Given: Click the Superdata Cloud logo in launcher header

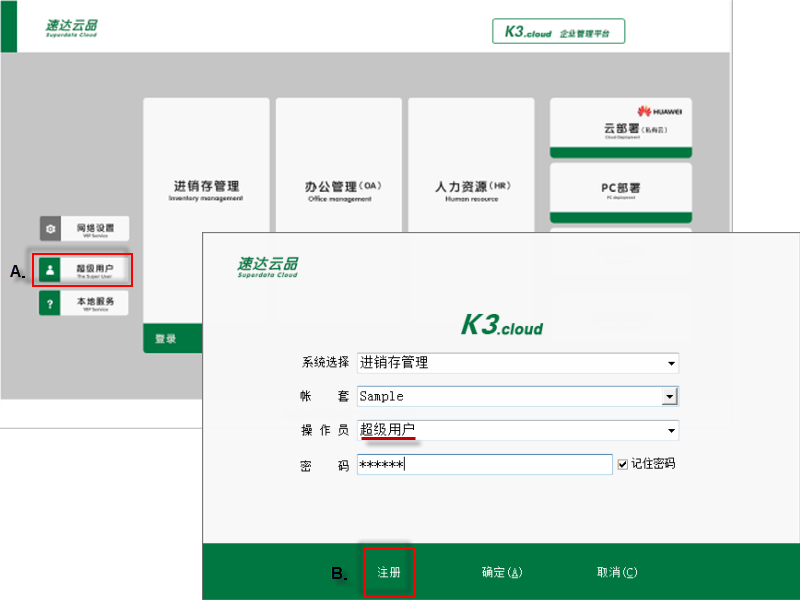Looking at the screenshot, I should [71, 28].
